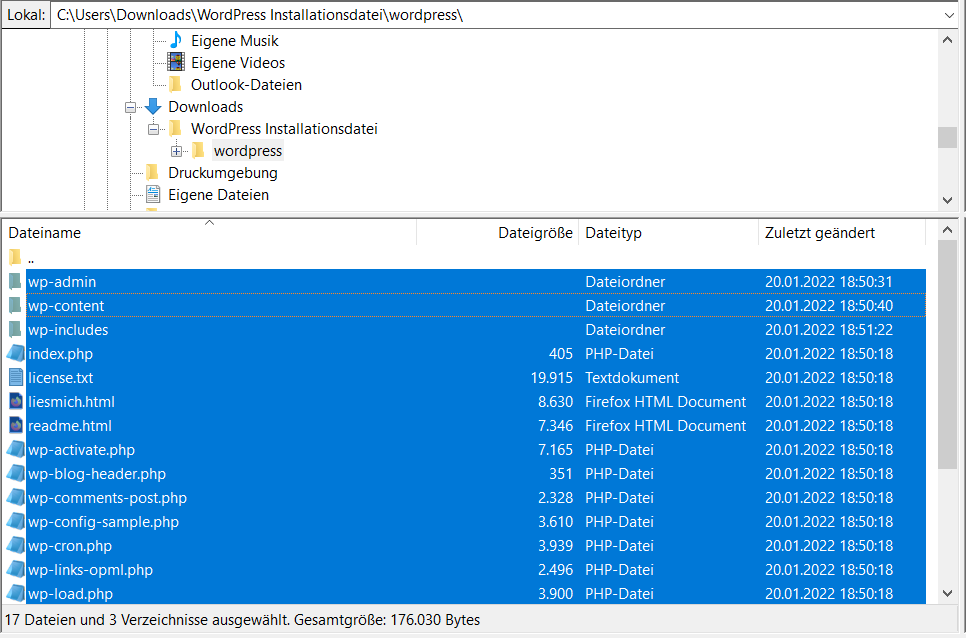This screenshot has height=638, width=966.
Task: Click the wp-config-sample.php file icon
Action: click(15, 522)
